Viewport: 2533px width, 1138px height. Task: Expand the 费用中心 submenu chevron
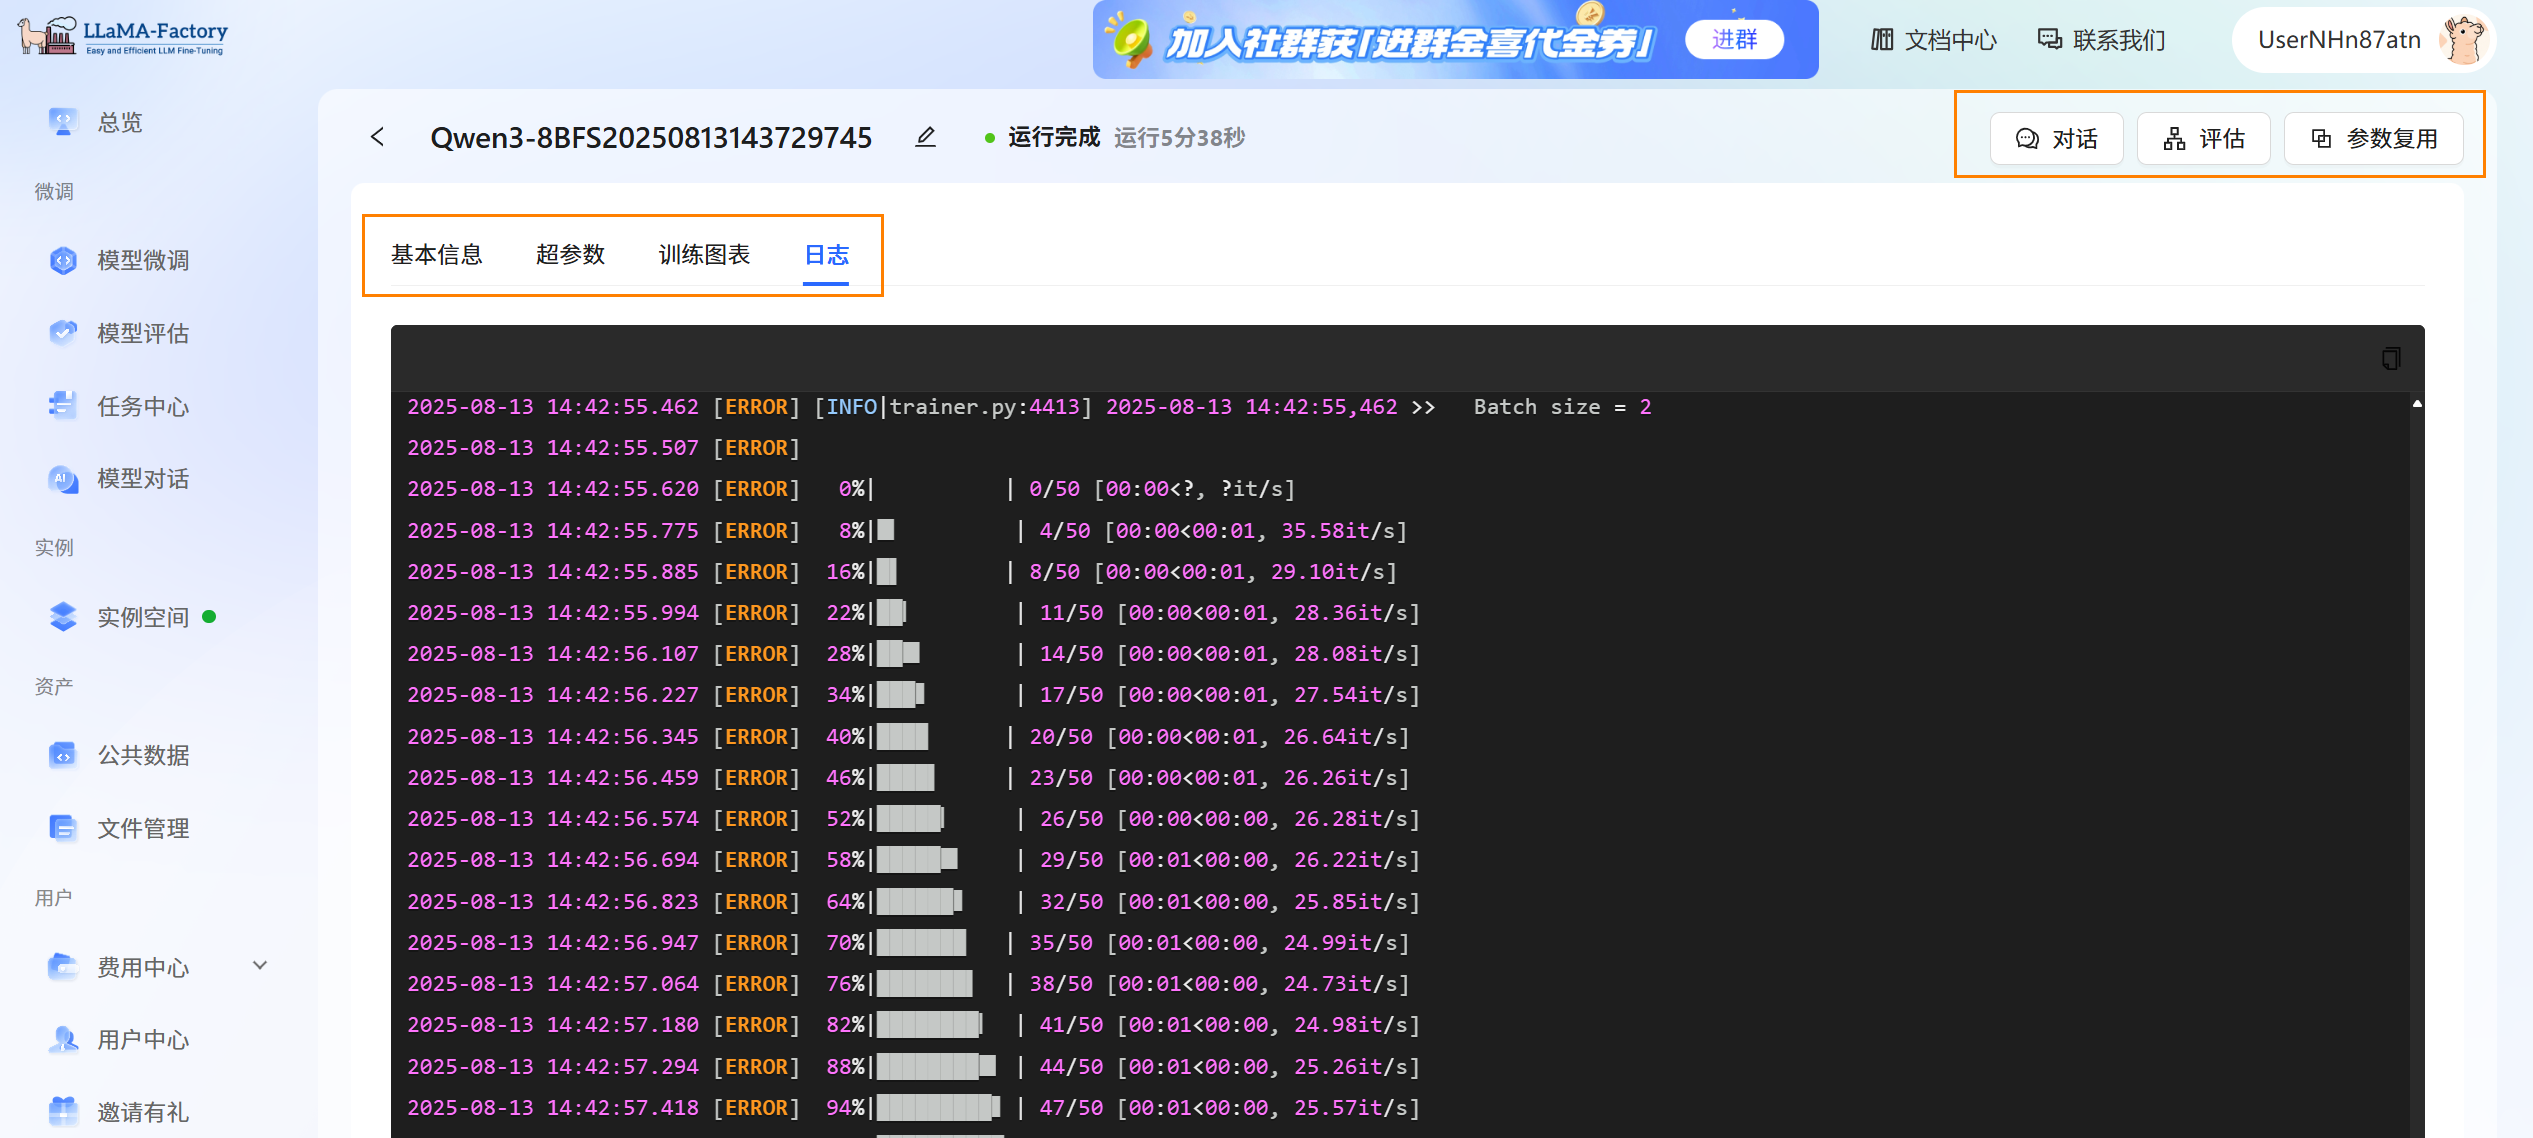point(260,966)
